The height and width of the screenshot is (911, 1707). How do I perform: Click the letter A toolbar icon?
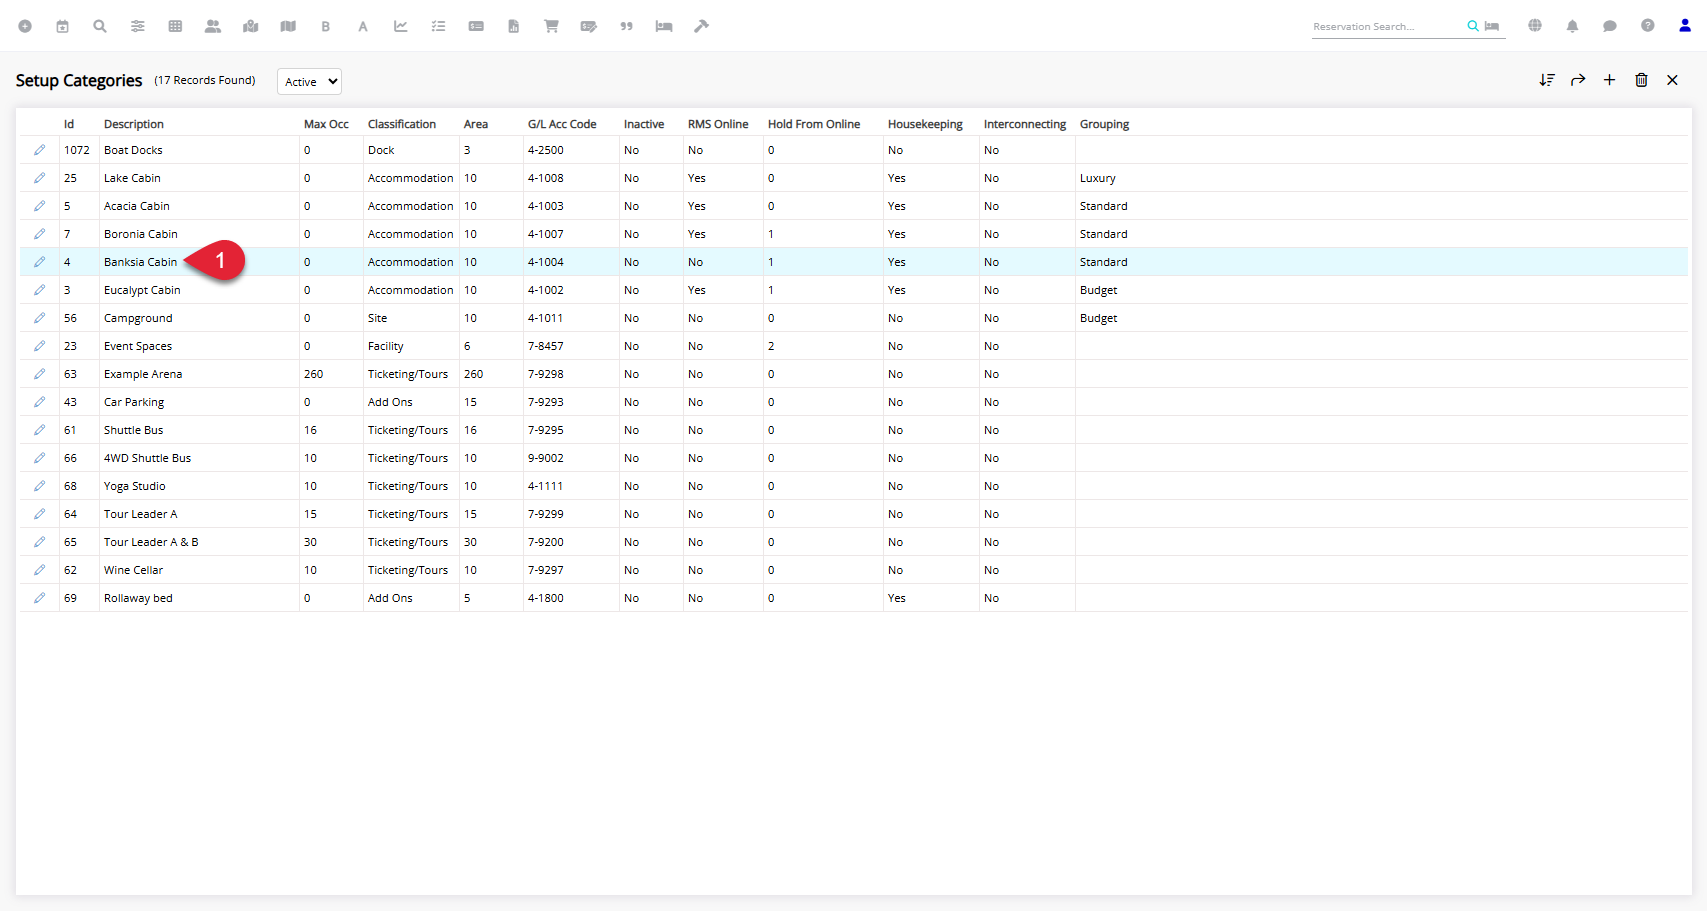[363, 26]
